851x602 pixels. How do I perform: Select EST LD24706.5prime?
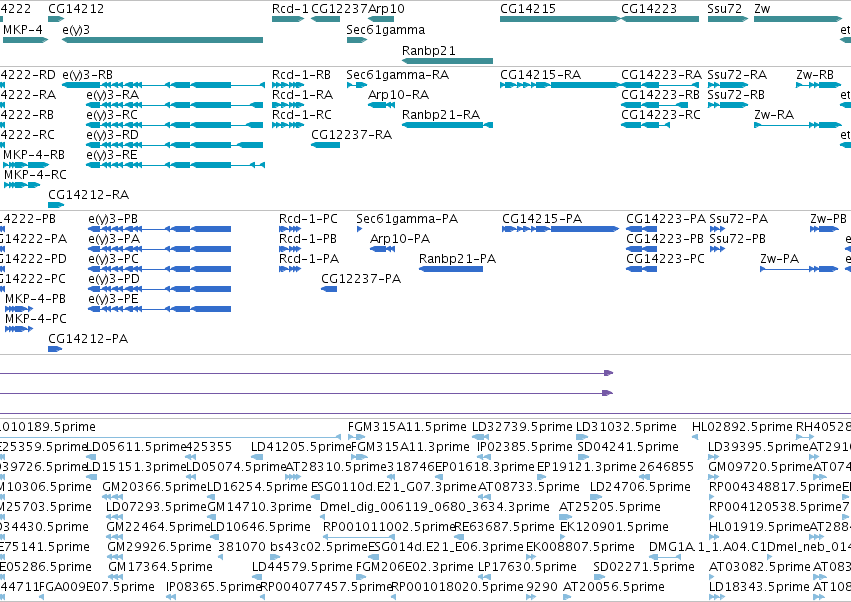[x=596, y=497]
